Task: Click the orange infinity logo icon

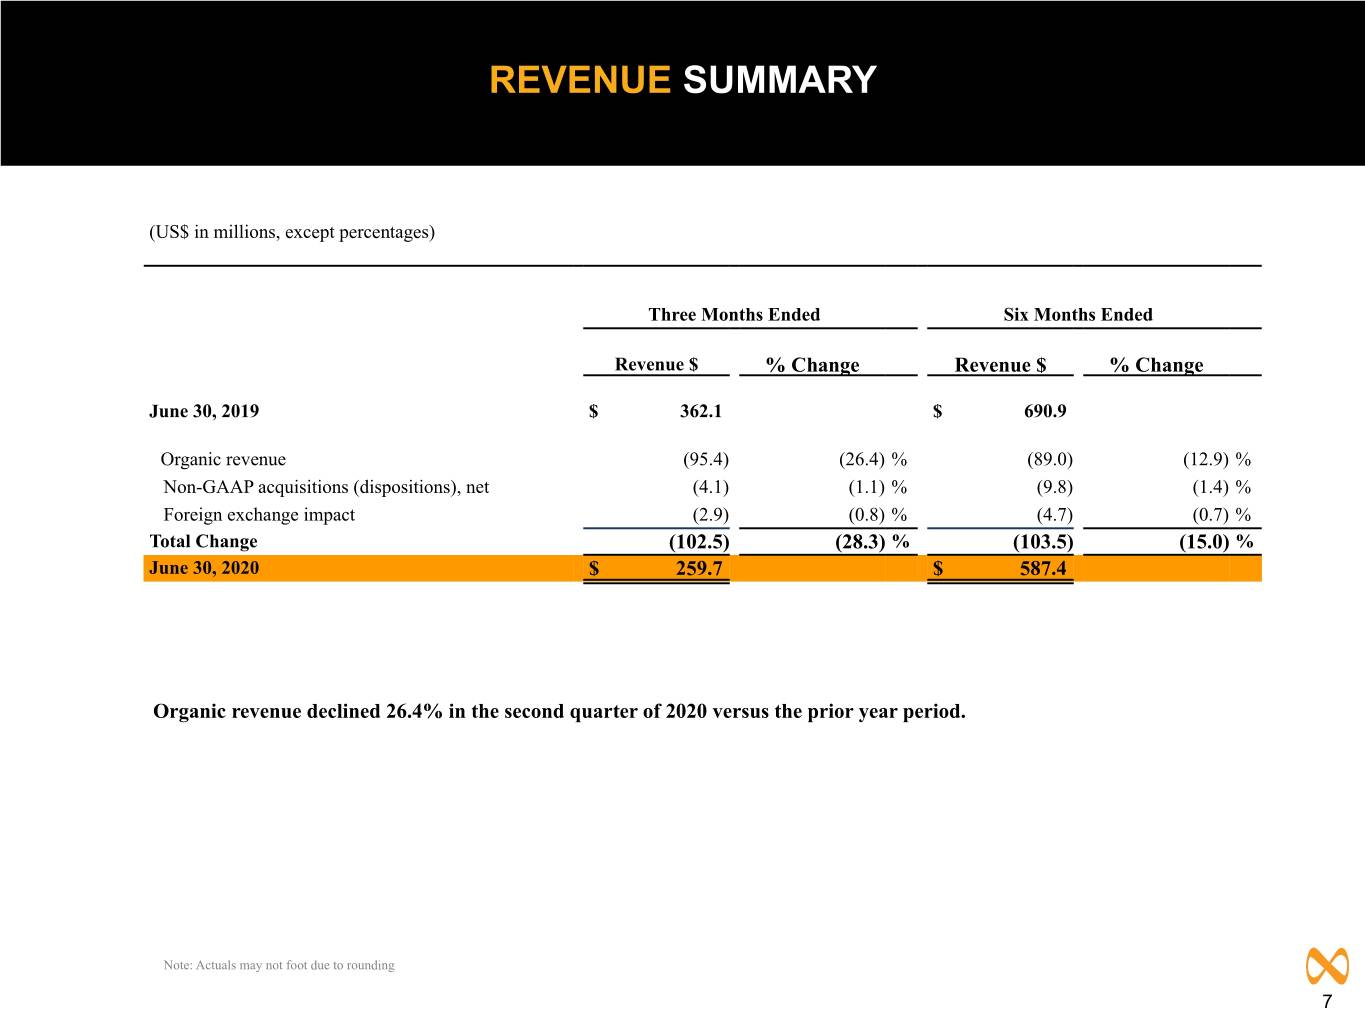Action: click(1327, 966)
